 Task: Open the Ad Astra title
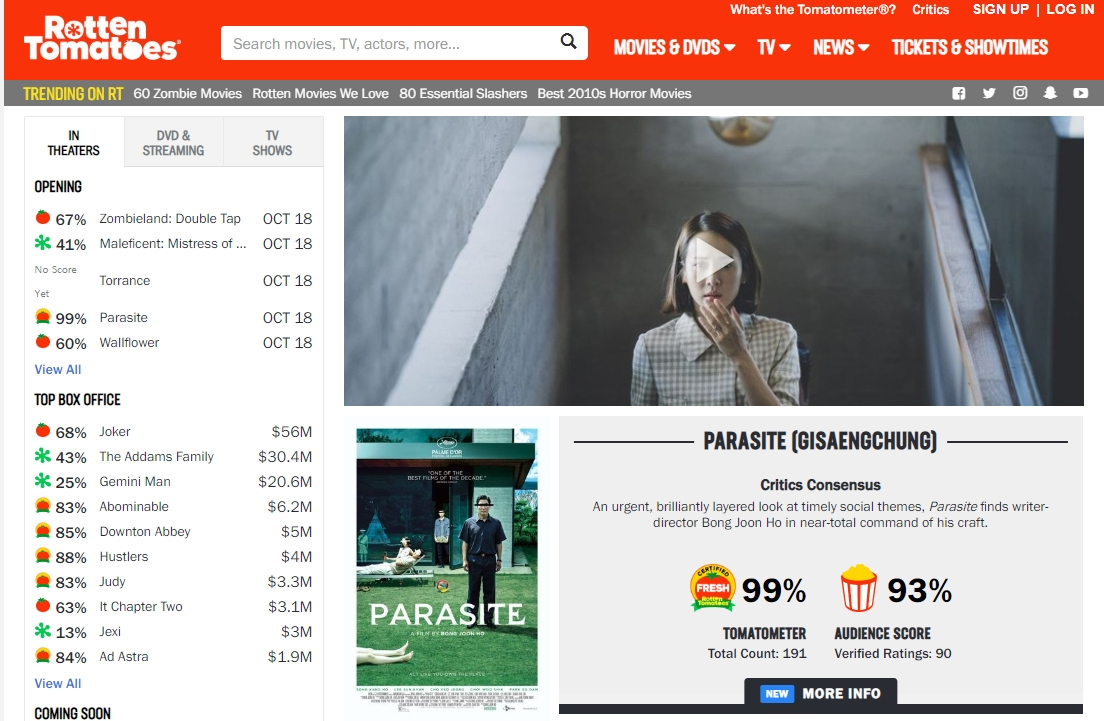tap(124, 656)
